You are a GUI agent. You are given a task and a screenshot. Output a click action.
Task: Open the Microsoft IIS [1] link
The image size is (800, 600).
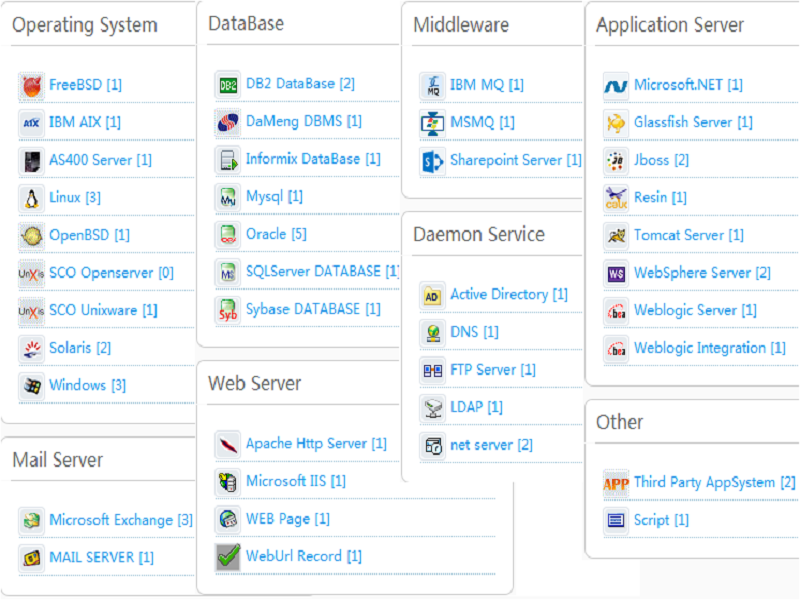tap(295, 481)
